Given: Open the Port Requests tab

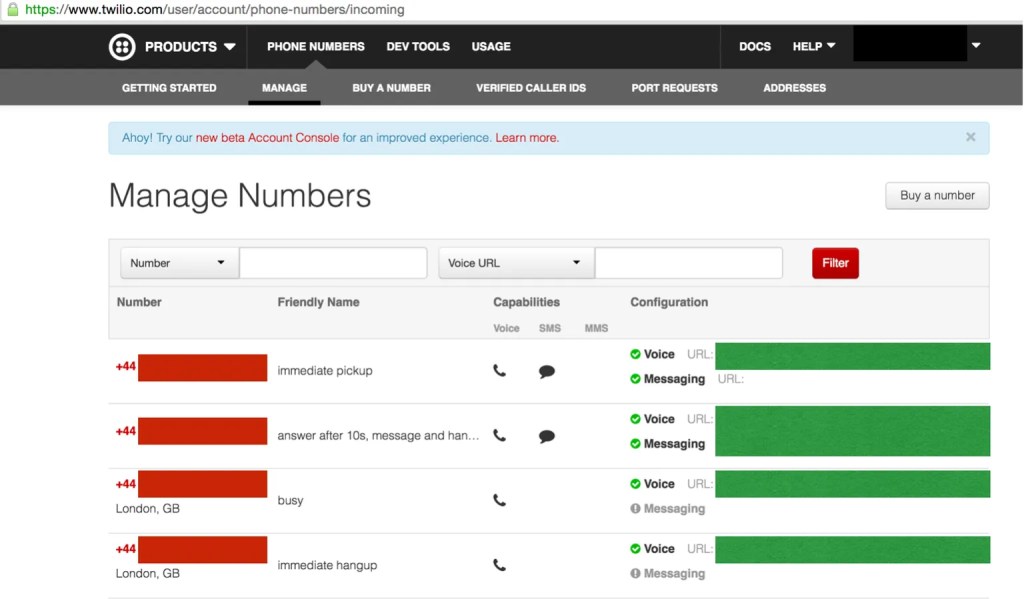Looking at the screenshot, I should [x=674, y=88].
